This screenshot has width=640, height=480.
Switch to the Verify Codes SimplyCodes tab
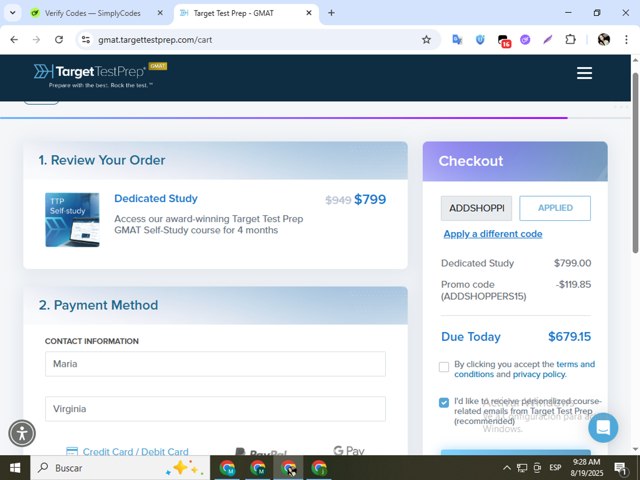(x=93, y=13)
